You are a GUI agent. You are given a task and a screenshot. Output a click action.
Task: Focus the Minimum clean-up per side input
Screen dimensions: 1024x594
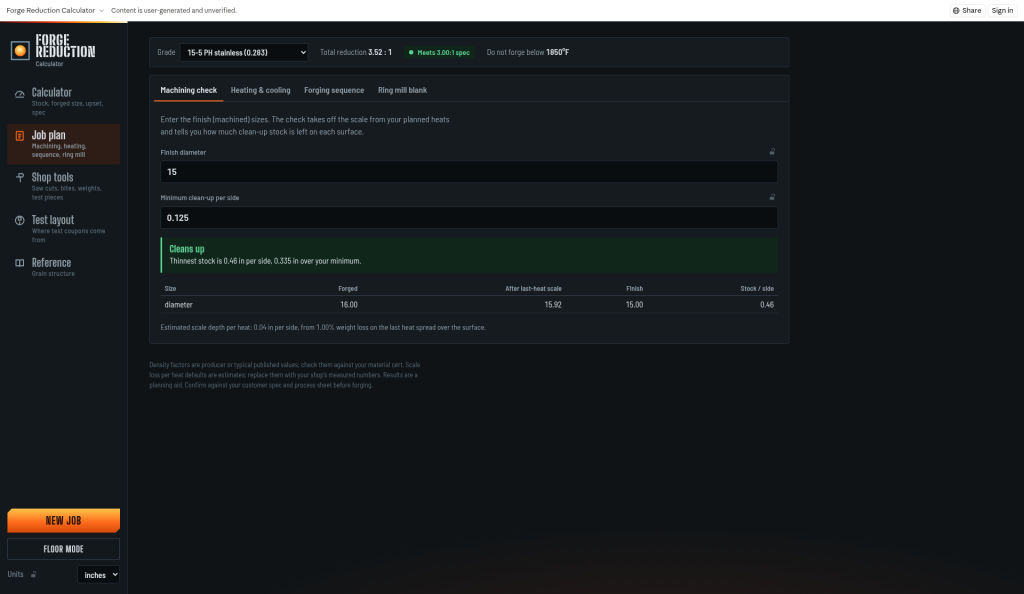[x=469, y=217]
